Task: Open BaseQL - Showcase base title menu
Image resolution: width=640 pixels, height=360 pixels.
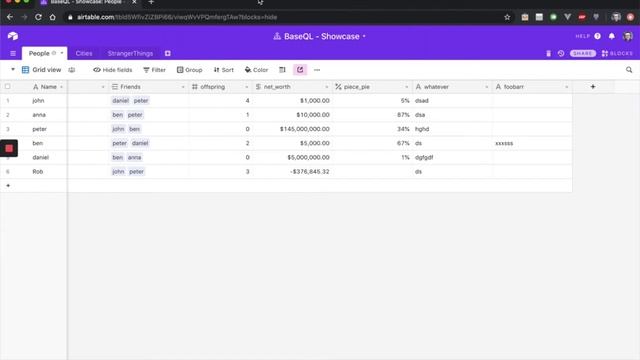Action: click(x=320, y=36)
